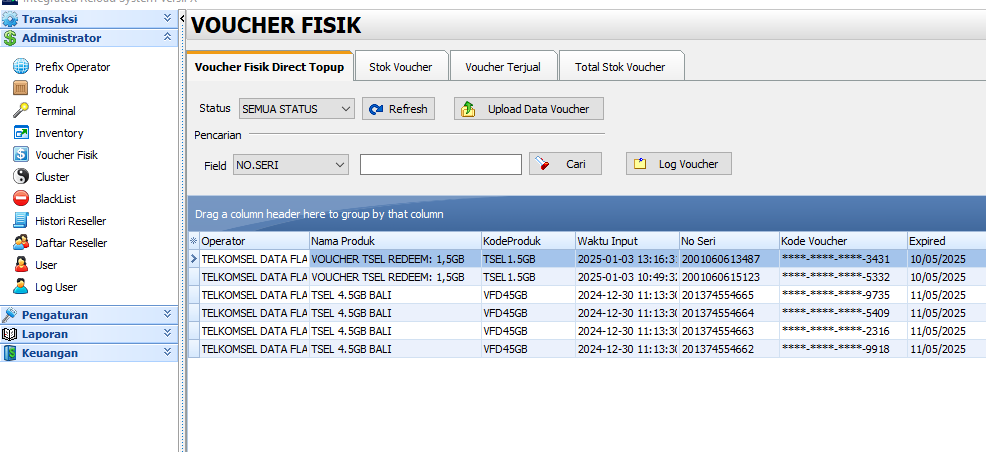Open the Field NO.SERI dropdown
Screen dimensions: 986x452
(x=291, y=165)
